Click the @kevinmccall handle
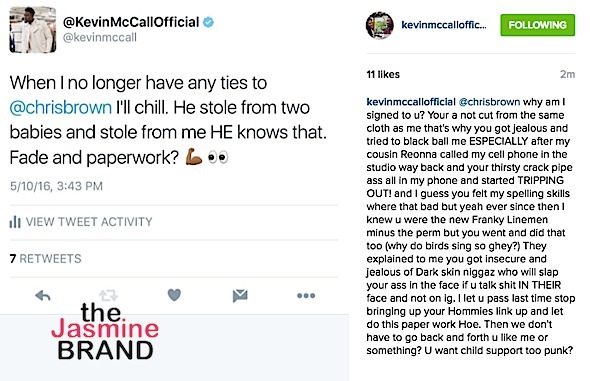Viewport: 590px width, 381px height. click(100, 38)
